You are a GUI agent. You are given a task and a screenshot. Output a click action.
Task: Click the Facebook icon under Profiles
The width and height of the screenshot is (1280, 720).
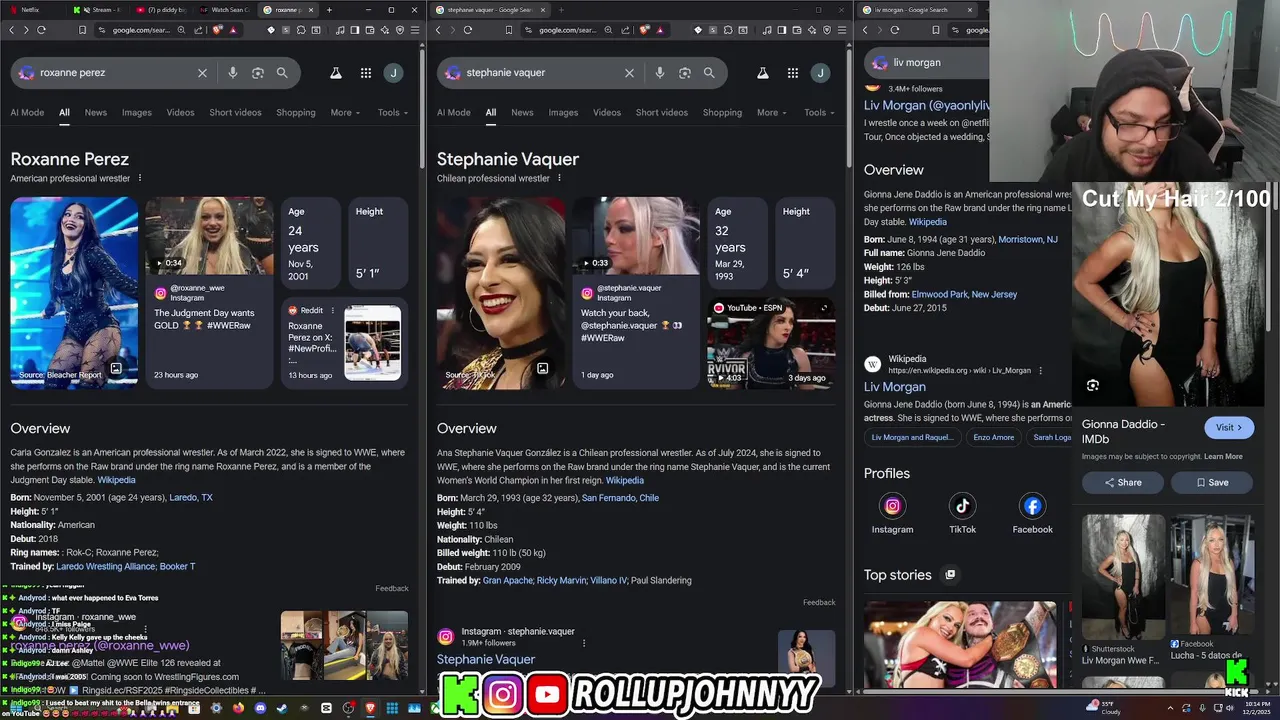click(x=1032, y=506)
